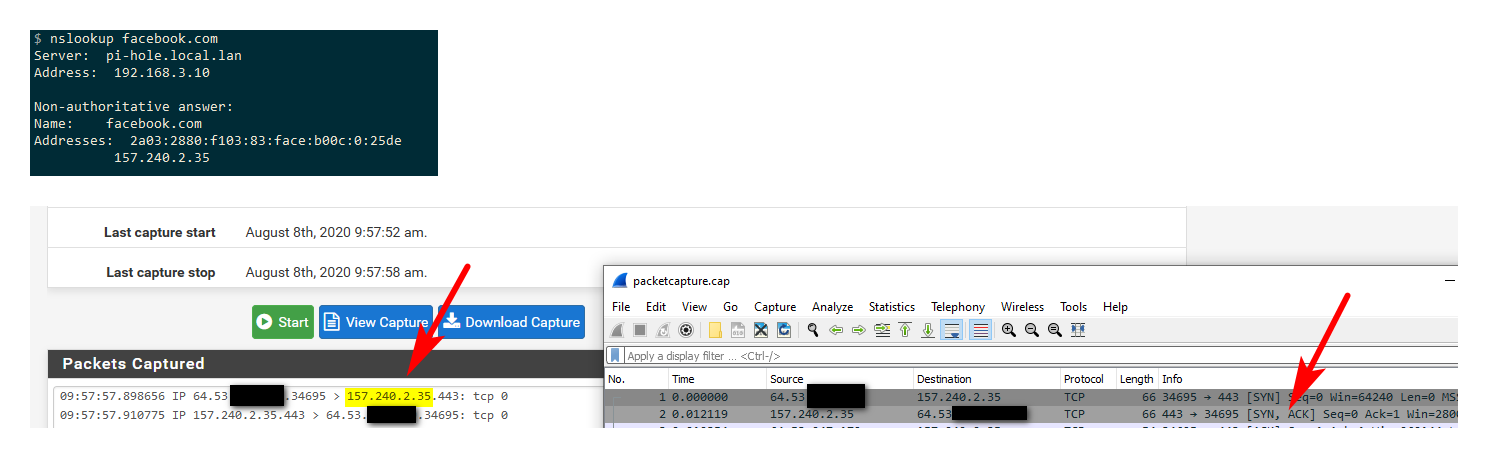This screenshot has width=1488, height=458.
Task: Reload this capture file in Wireshark
Action: (x=784, y=330)
